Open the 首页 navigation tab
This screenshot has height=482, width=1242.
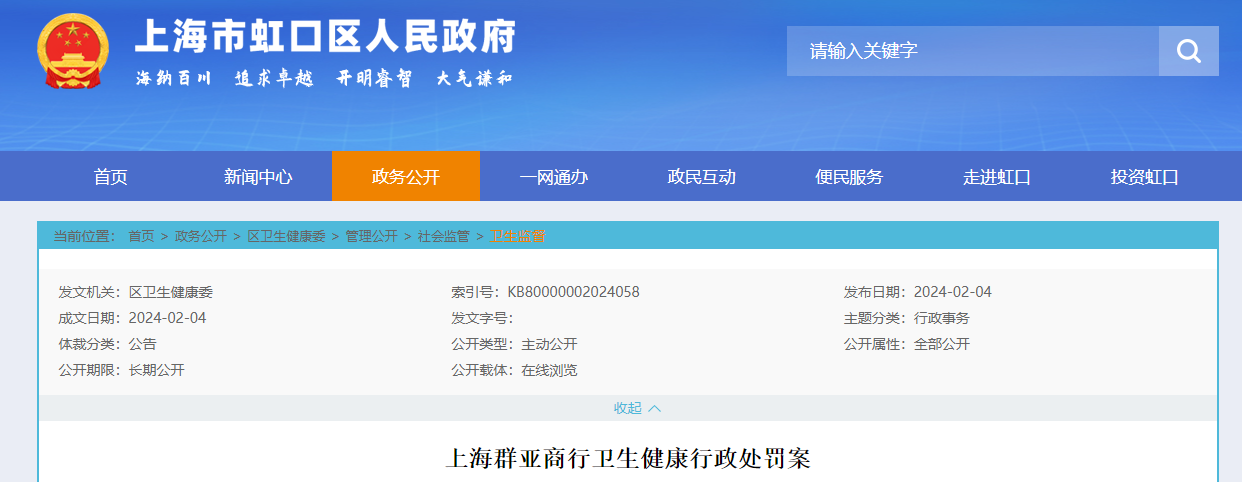pos(111,177)
